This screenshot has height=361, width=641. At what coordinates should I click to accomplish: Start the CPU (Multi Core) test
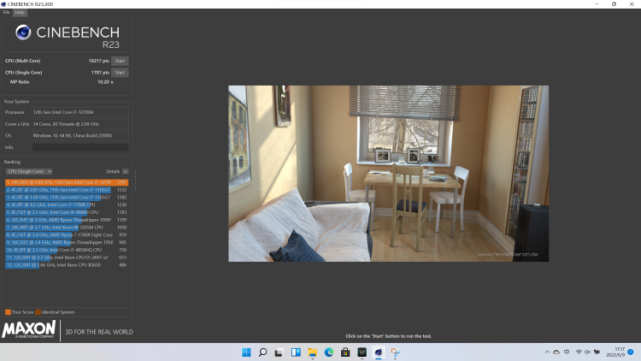tap(120, 61)
